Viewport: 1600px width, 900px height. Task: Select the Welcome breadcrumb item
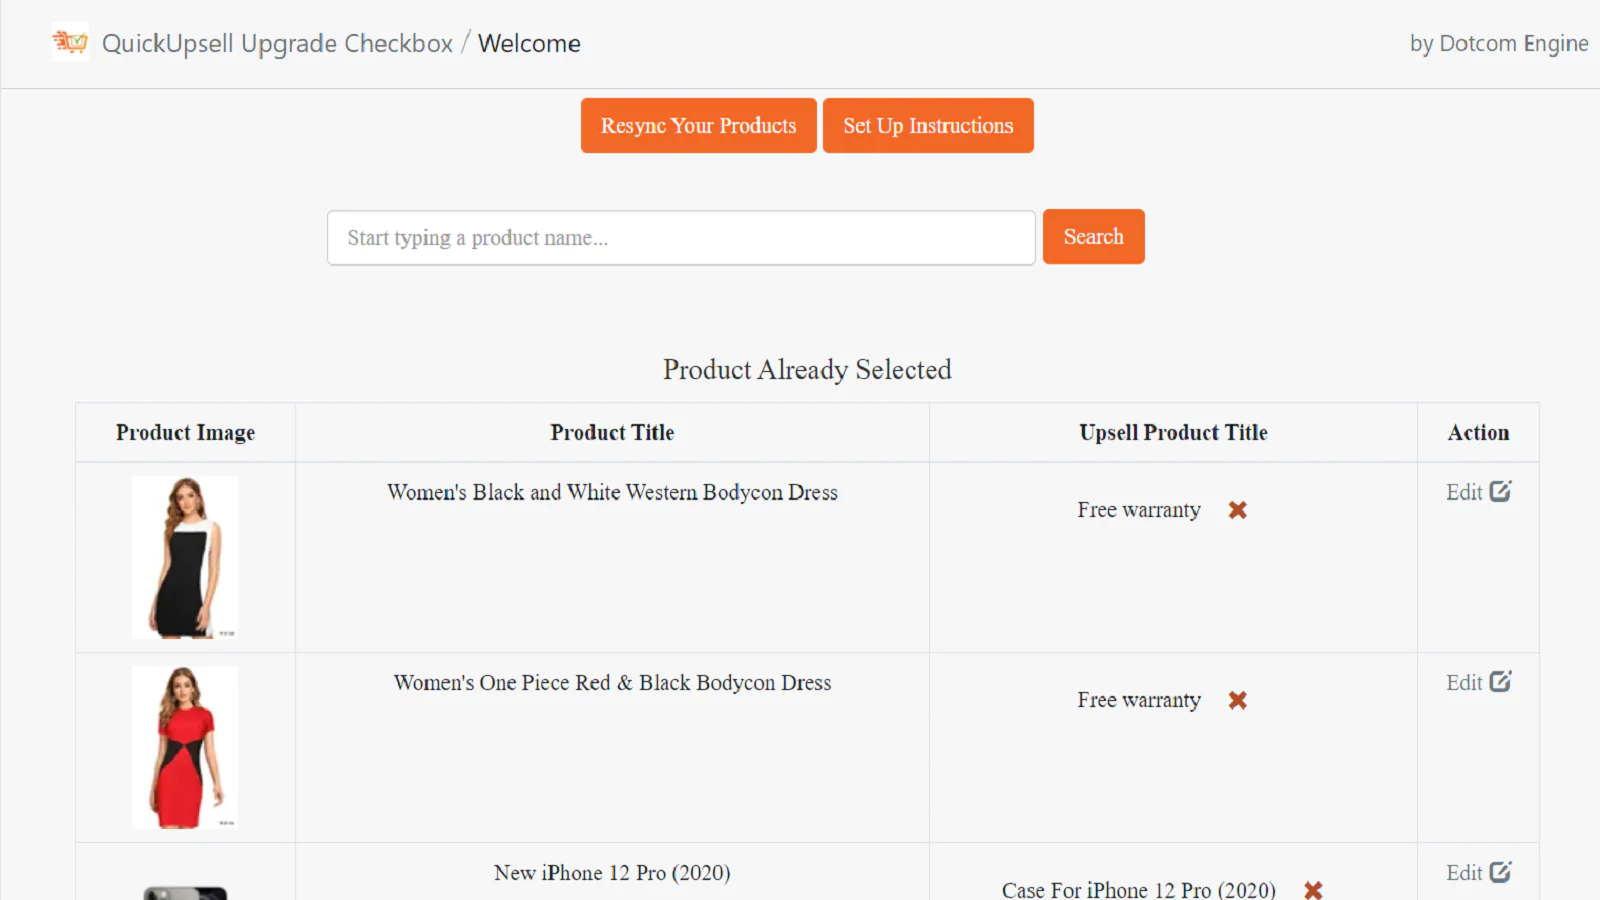pyautogui.click(x=529, y=44)
